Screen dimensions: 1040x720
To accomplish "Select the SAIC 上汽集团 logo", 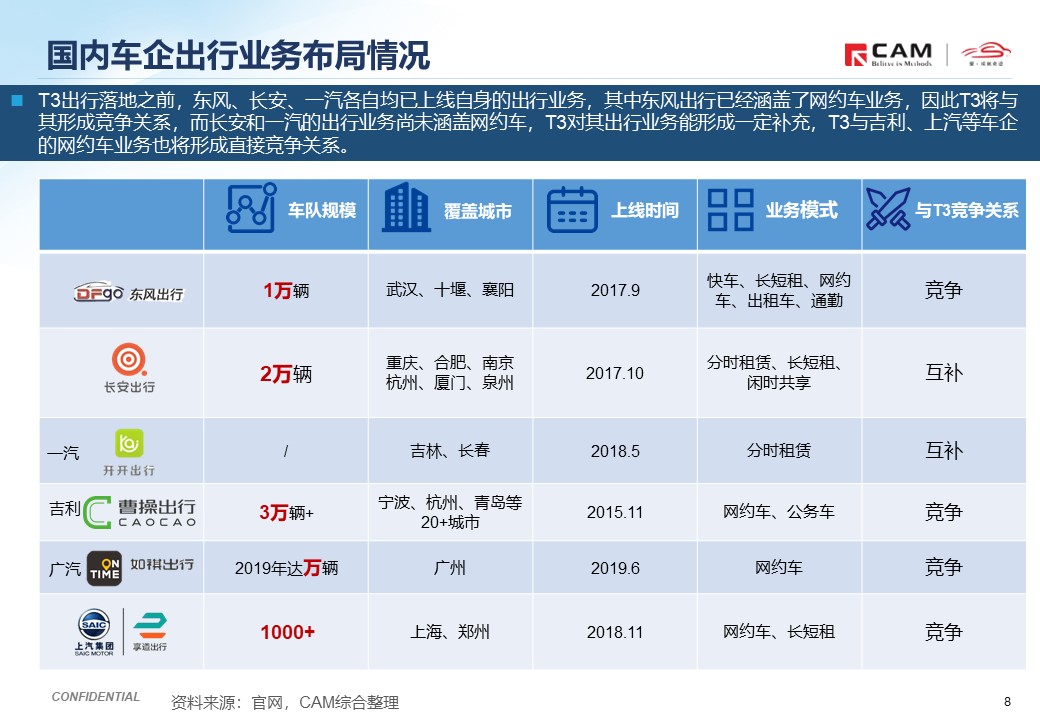I will click(x=94, y=632).
